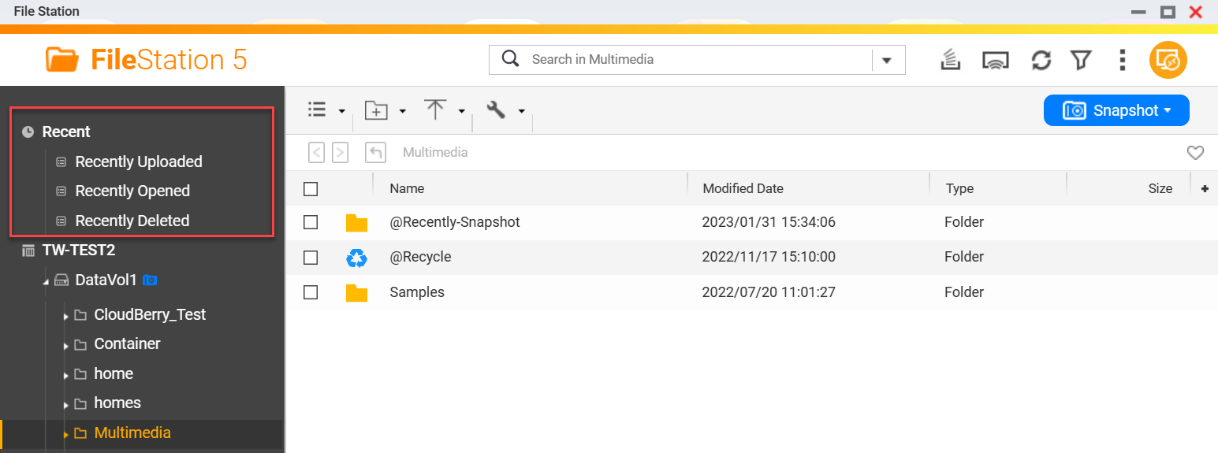Open the upload dropdown arrow
This screenshot has height=453, width=1218.
(461, 111)
